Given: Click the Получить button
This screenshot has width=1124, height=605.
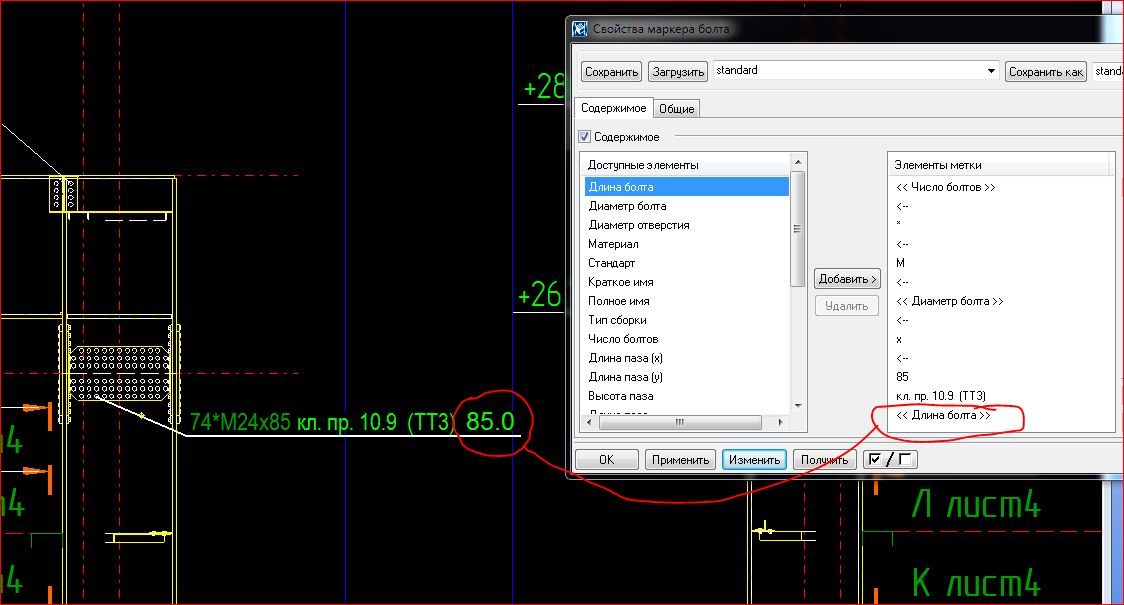Looking at the screenshot, I should (x=824, y=460).
